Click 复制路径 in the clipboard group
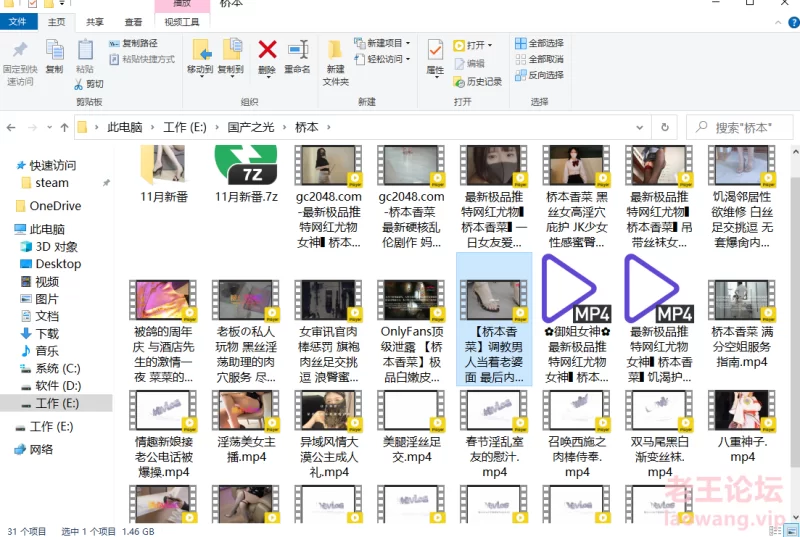This screenshot has width=800, height=537. [x=133, y=43]
